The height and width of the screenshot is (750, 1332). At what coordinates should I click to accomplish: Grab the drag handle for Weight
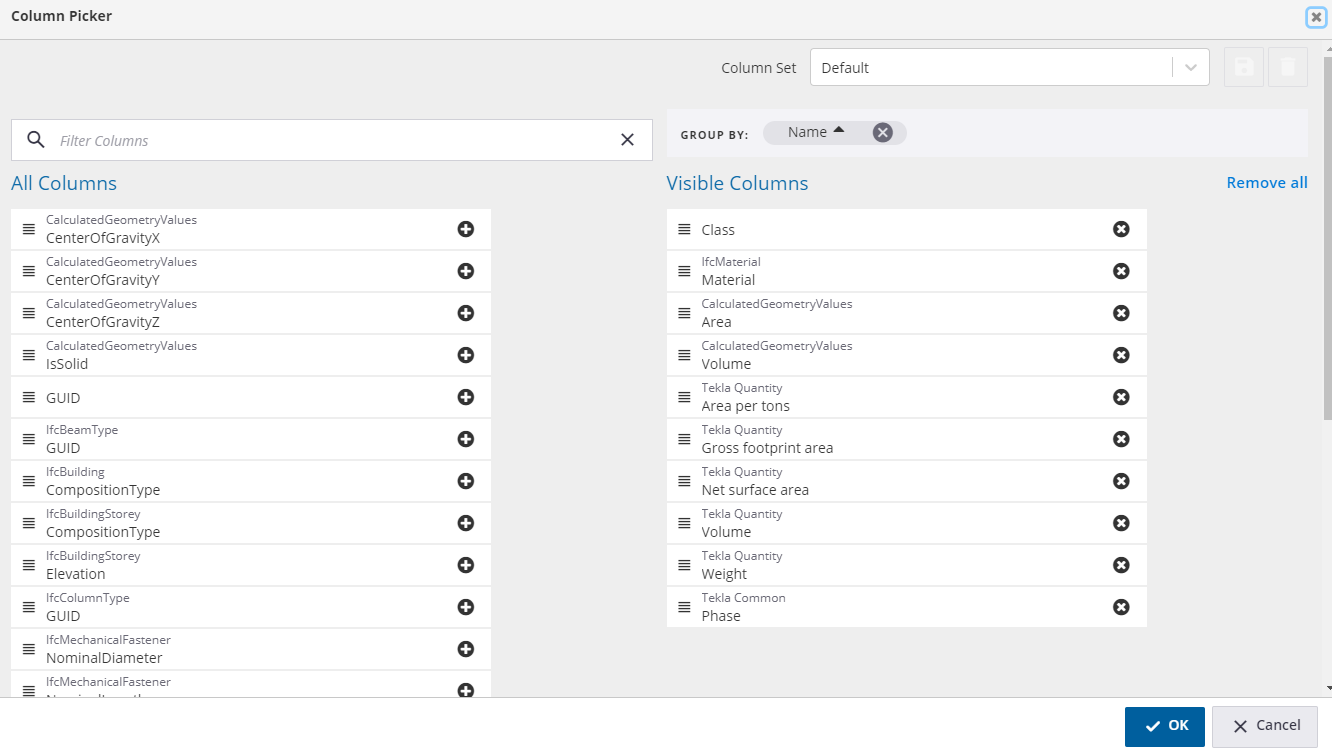[x=684, y=565]
